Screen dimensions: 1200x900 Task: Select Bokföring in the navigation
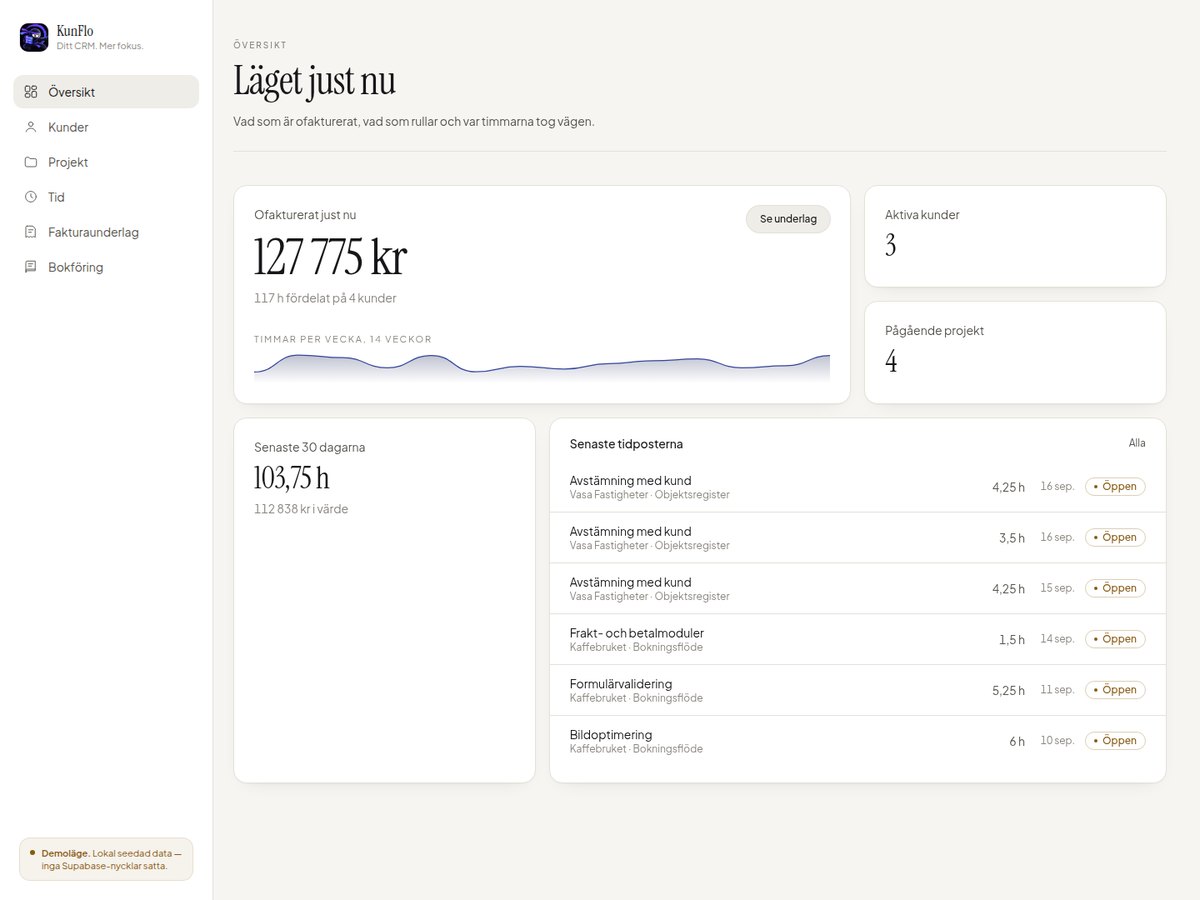(x=106, y=267)
